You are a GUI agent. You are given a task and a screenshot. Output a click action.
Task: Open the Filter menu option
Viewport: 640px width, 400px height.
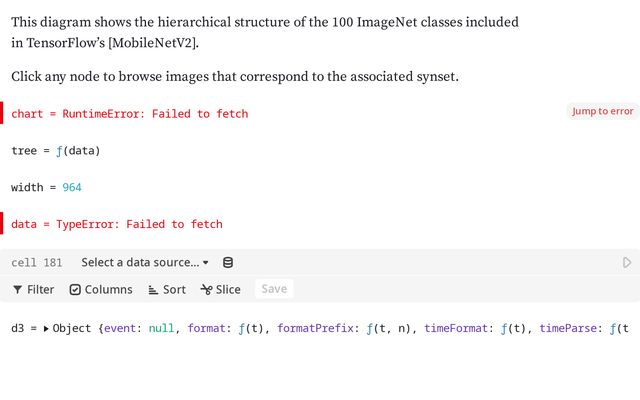click(x=33, y=290)
